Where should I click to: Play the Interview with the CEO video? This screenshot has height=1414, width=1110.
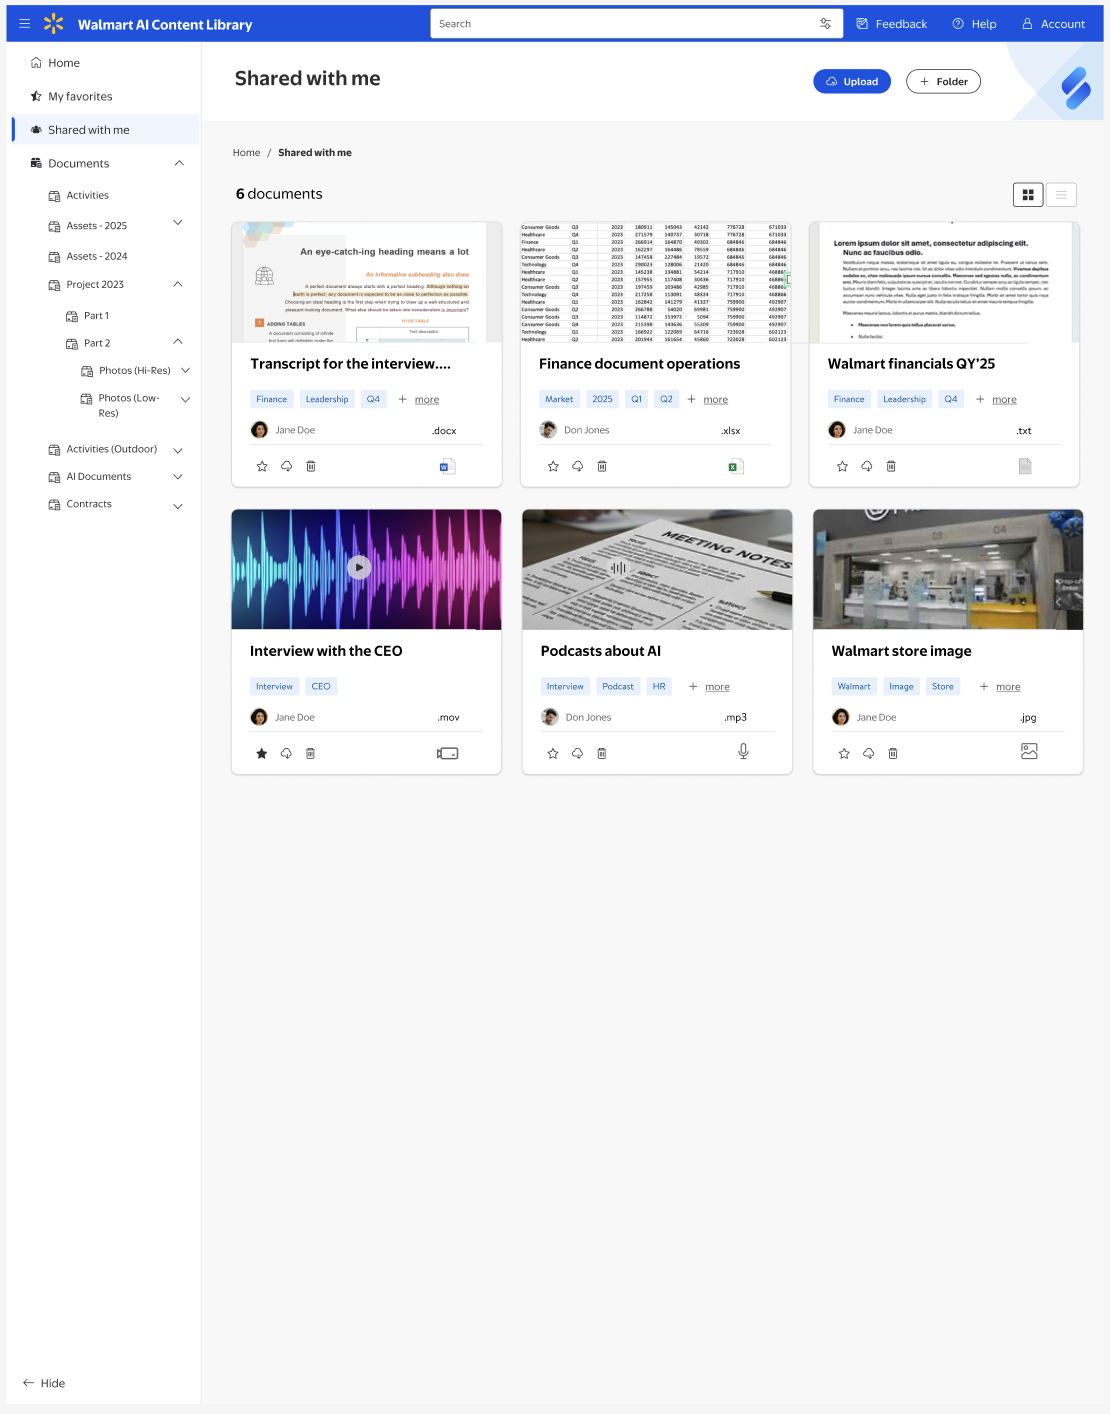point(359,568)
